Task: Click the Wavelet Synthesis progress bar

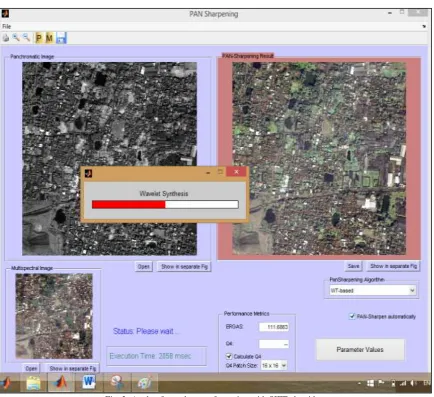Action: pyautogui.click(x=165, y=204)
